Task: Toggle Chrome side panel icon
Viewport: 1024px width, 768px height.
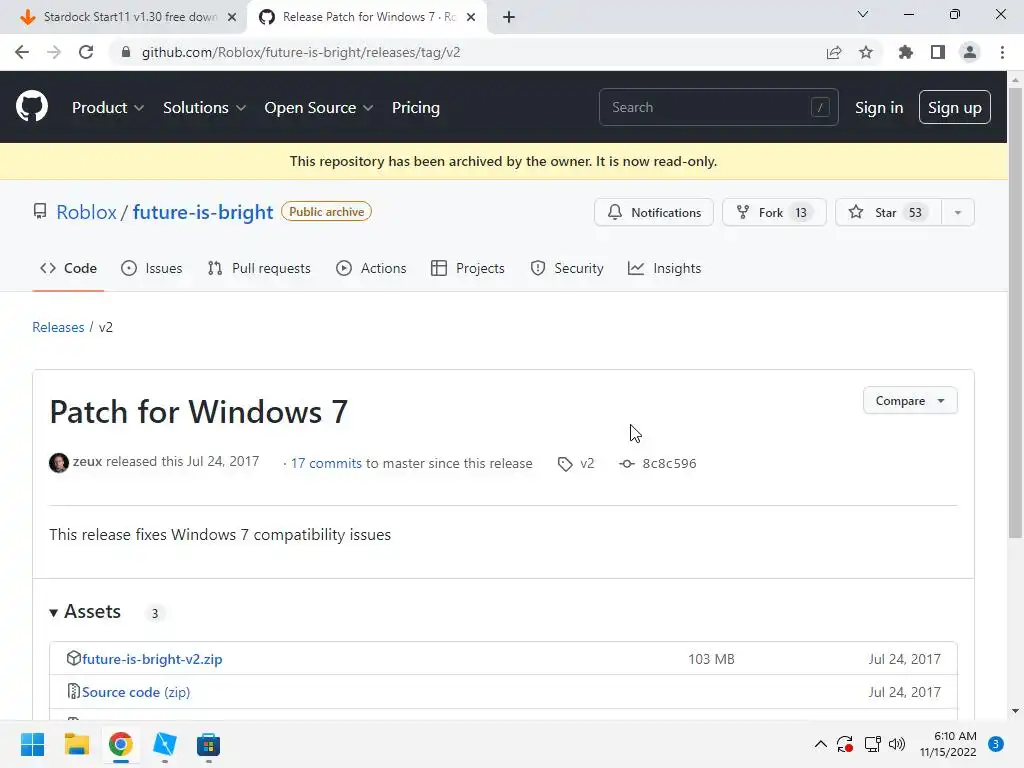Action: 938,52
